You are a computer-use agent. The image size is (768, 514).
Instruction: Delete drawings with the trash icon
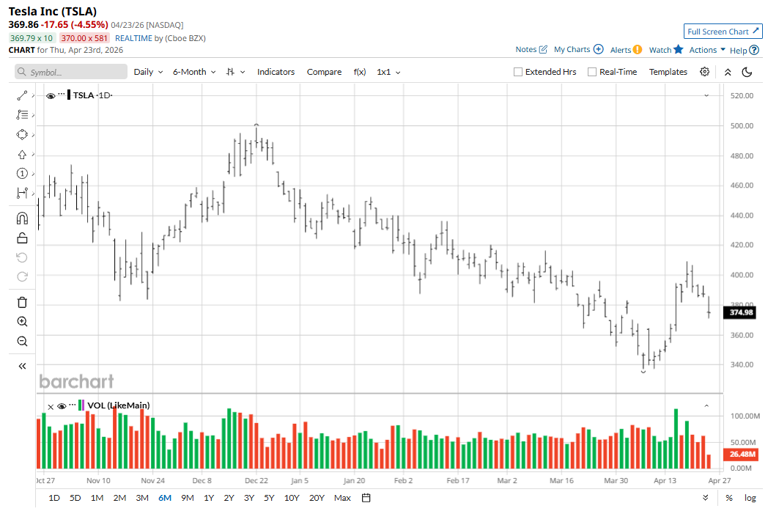(22, 302)
